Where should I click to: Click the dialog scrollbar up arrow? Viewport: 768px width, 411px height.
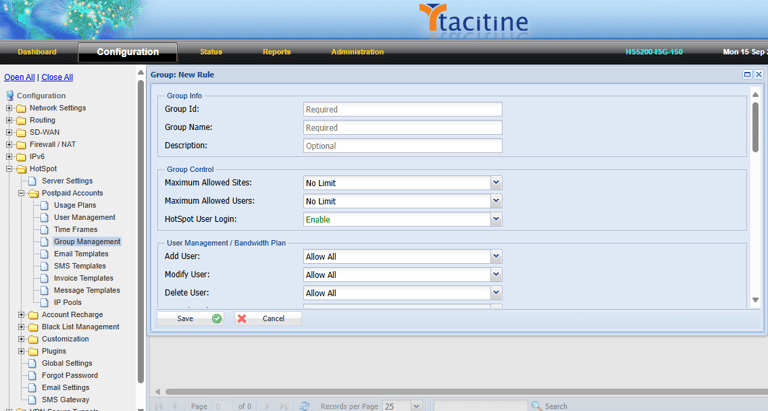(x=755, y=95)
